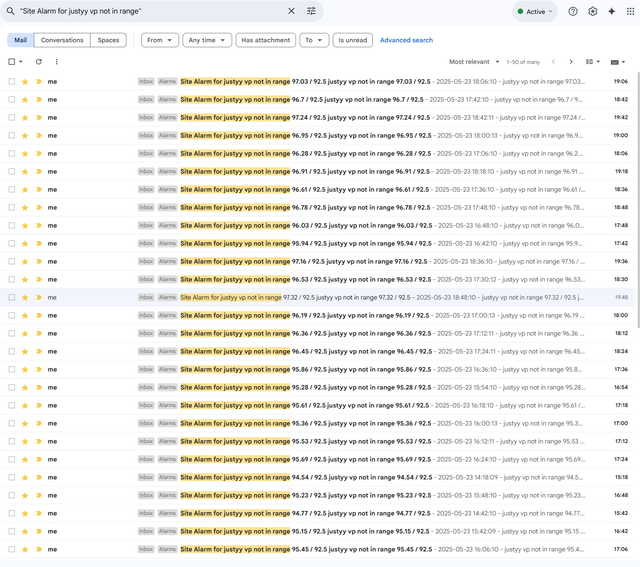The height and width of the screenshot is (567, 640).
Task: Open the Help question mark icon
Action: (x=573, y=11)
